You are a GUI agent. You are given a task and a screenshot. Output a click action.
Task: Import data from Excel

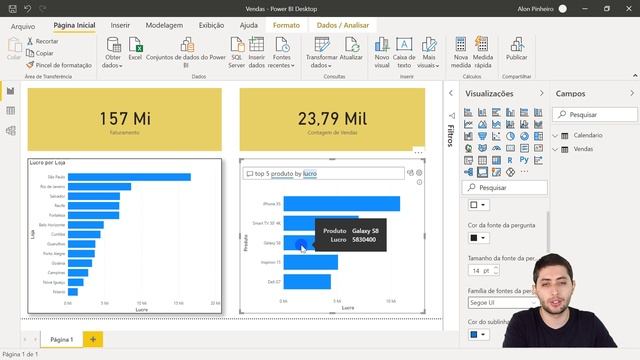[x=135, y=49]
